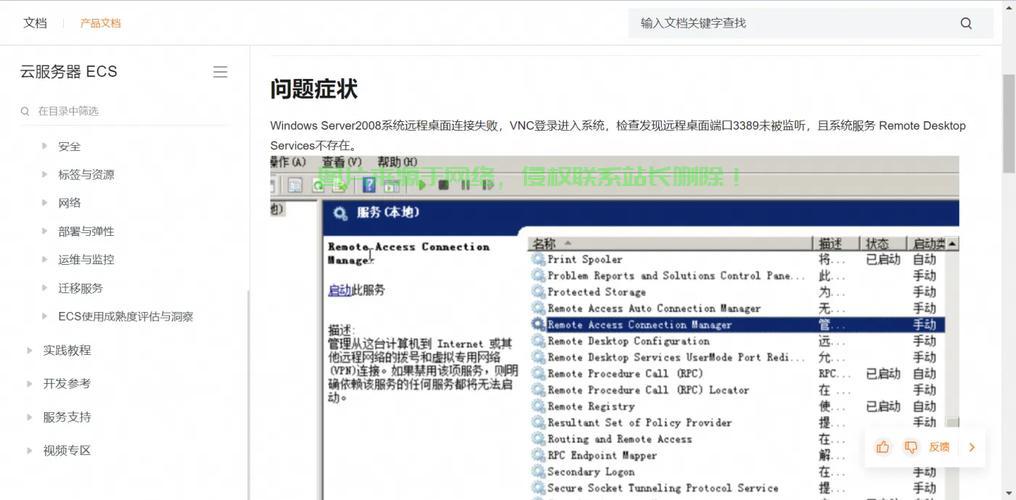Screen dimensions: 1016x500
Task: Open the 查看(V) menu
Action: point(341,162)
